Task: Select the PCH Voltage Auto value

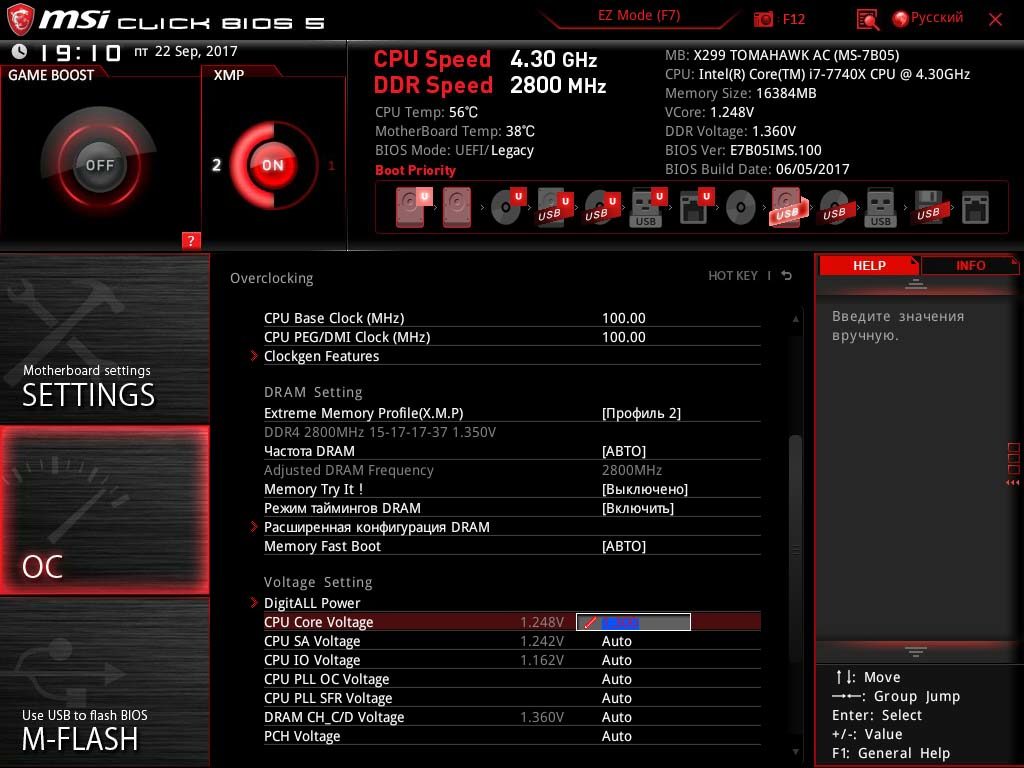Action: click(616, 736)
